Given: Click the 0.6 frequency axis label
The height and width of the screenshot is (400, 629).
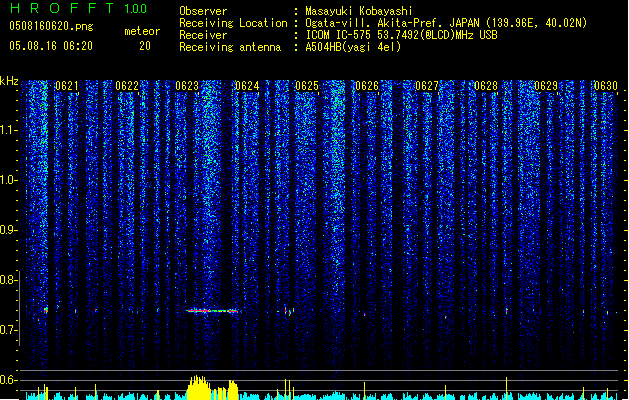Looking at the screenshot, I should click(8, 380).
